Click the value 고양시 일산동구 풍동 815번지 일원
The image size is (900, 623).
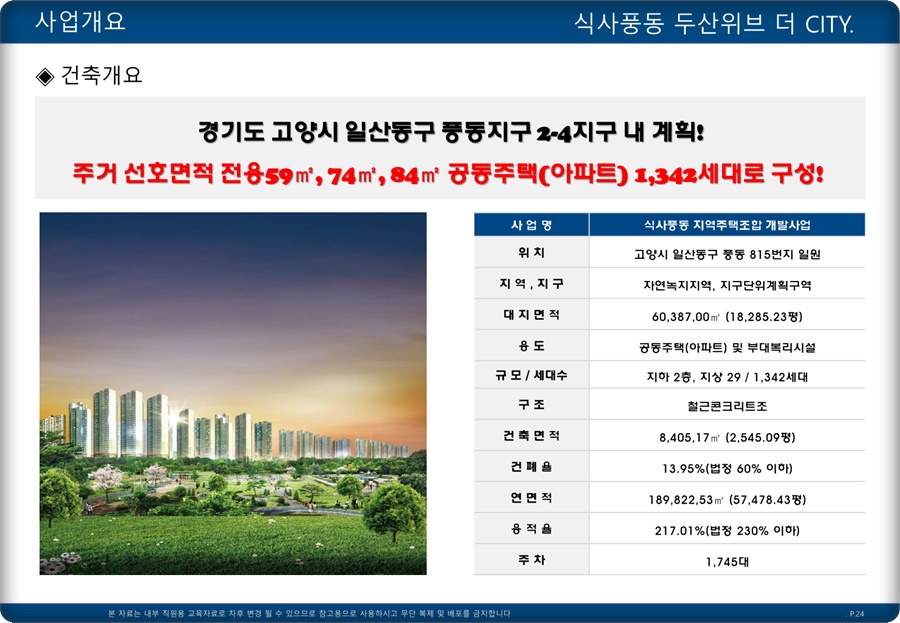click(x=727, y=254)
